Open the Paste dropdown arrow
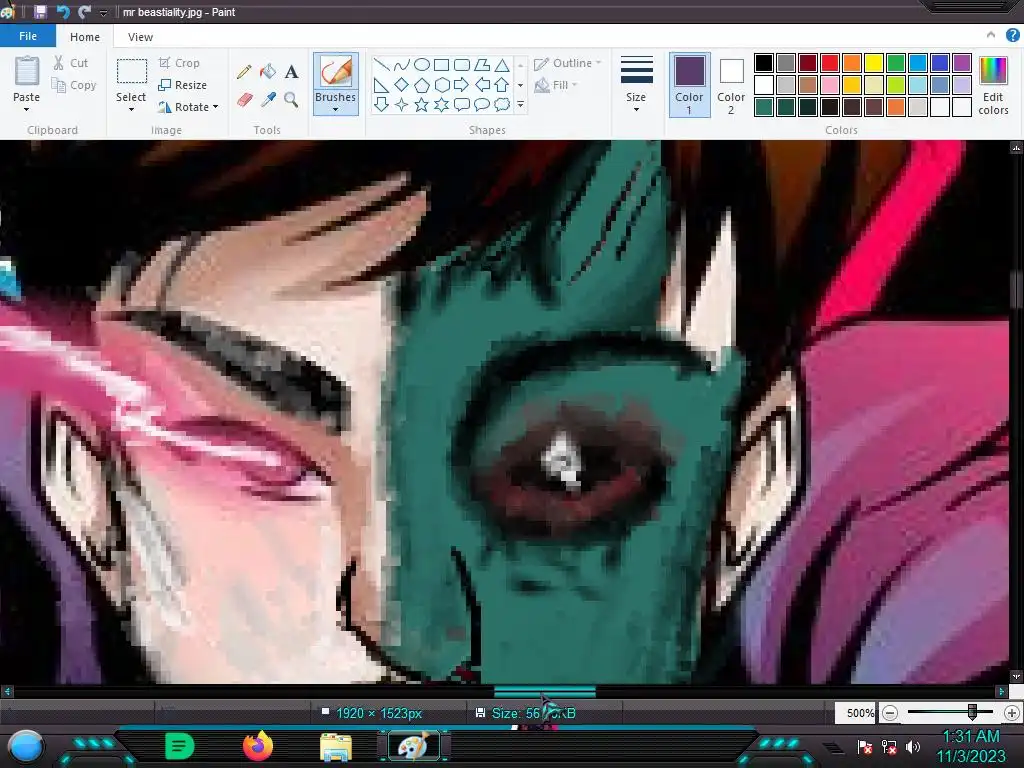The image size is (1024, 768). coord(27,110)
